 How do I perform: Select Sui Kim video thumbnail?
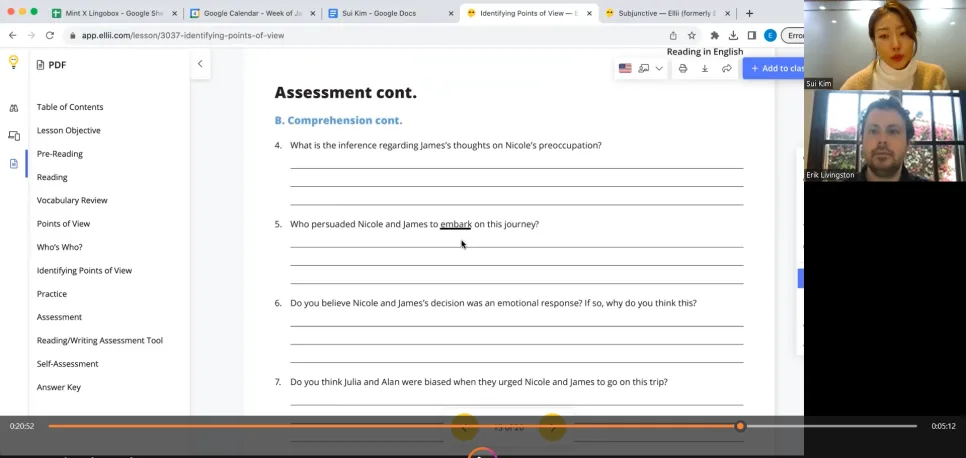pos(885,45)
